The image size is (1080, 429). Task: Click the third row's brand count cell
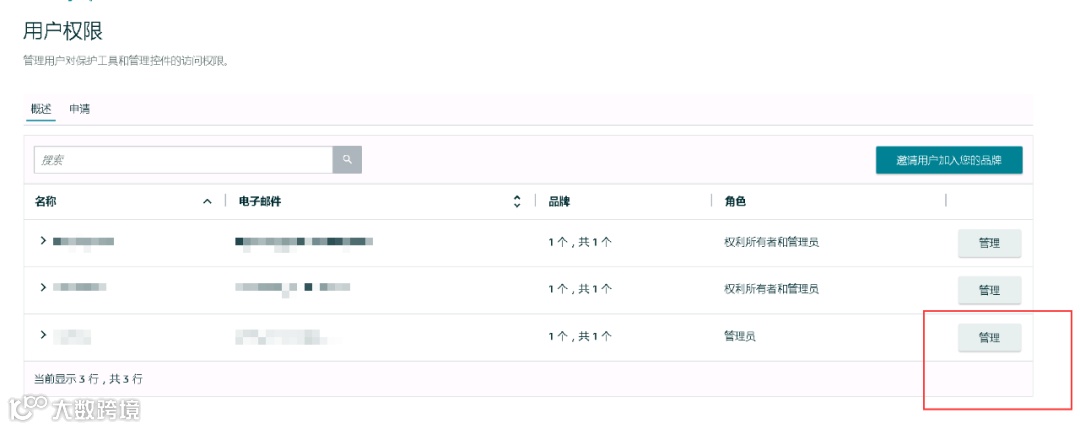580,337
